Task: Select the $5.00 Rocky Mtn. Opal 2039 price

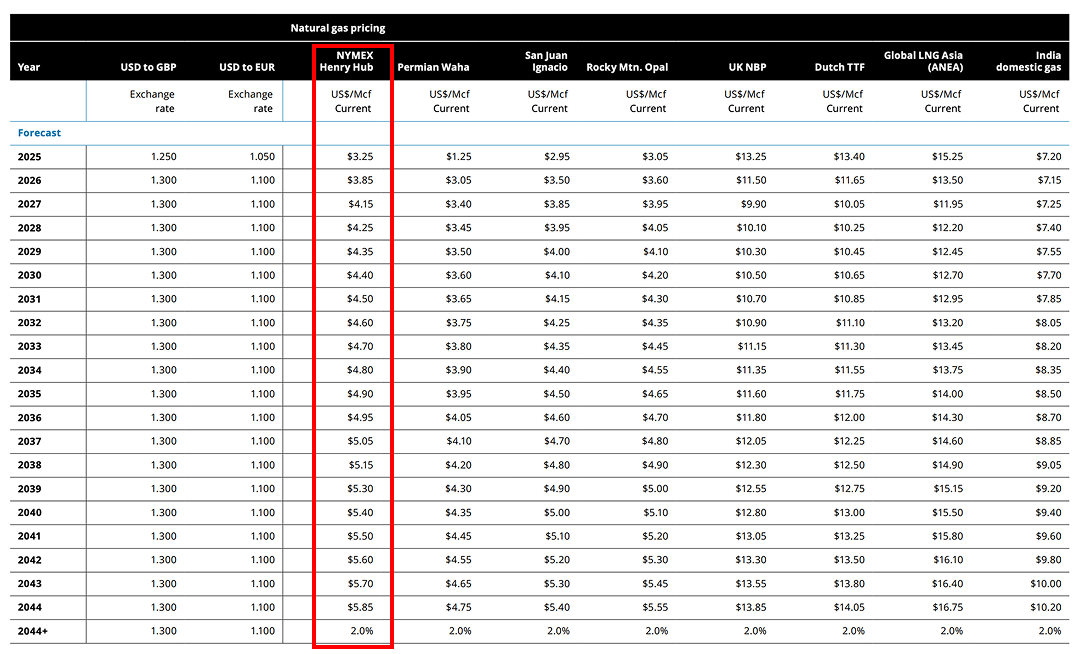Action: click(655, 489)
